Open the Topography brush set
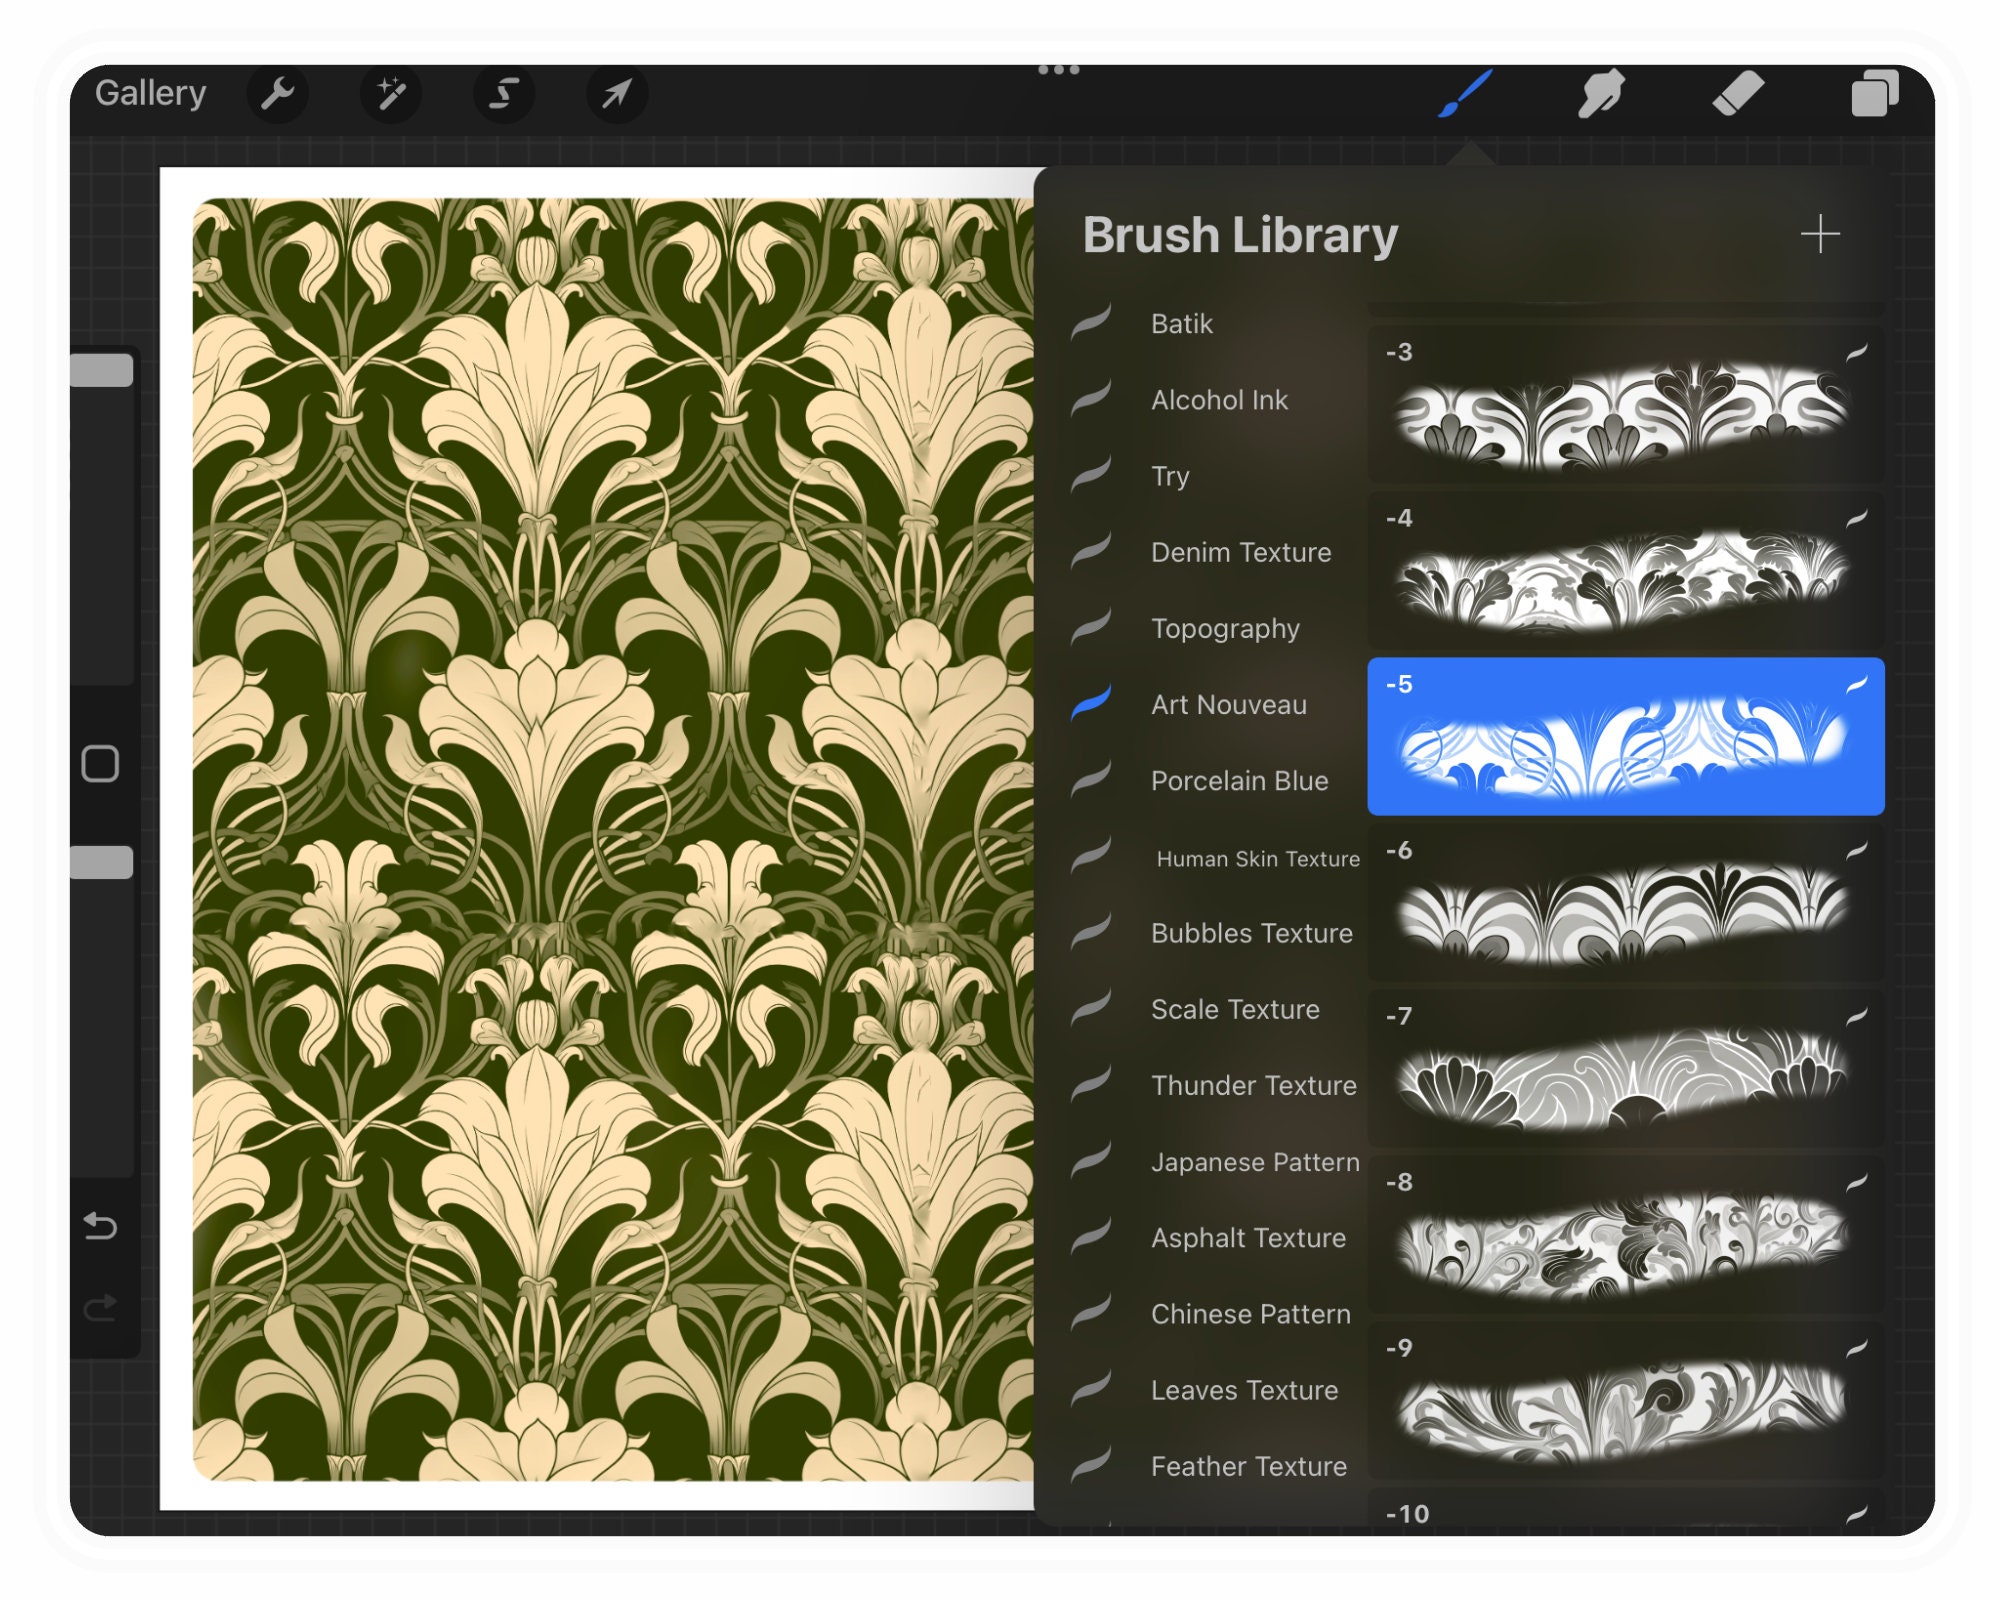The height and width of the screenshot is (1600, 2000). point(1216,628)
